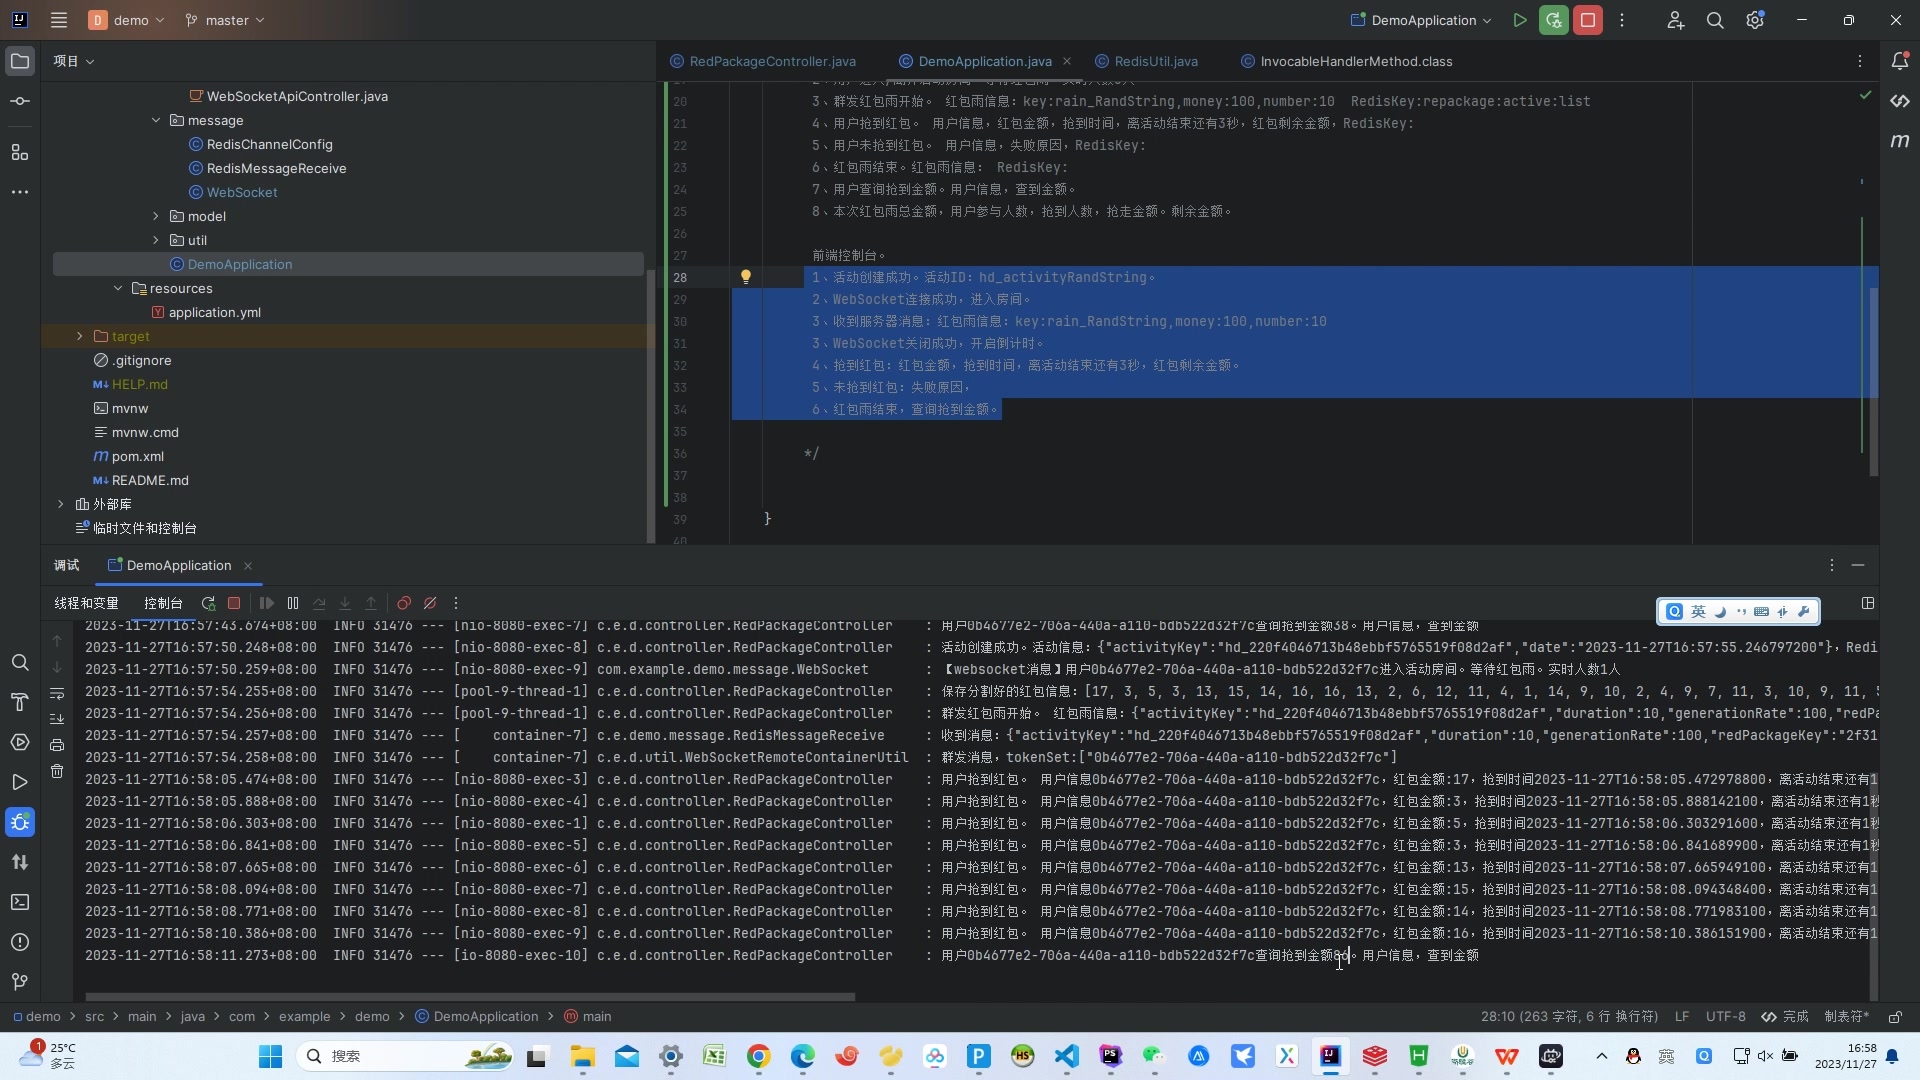1920x1080 pixels.
Task: Expand the model folder node
Action: (x=156, y=216)
